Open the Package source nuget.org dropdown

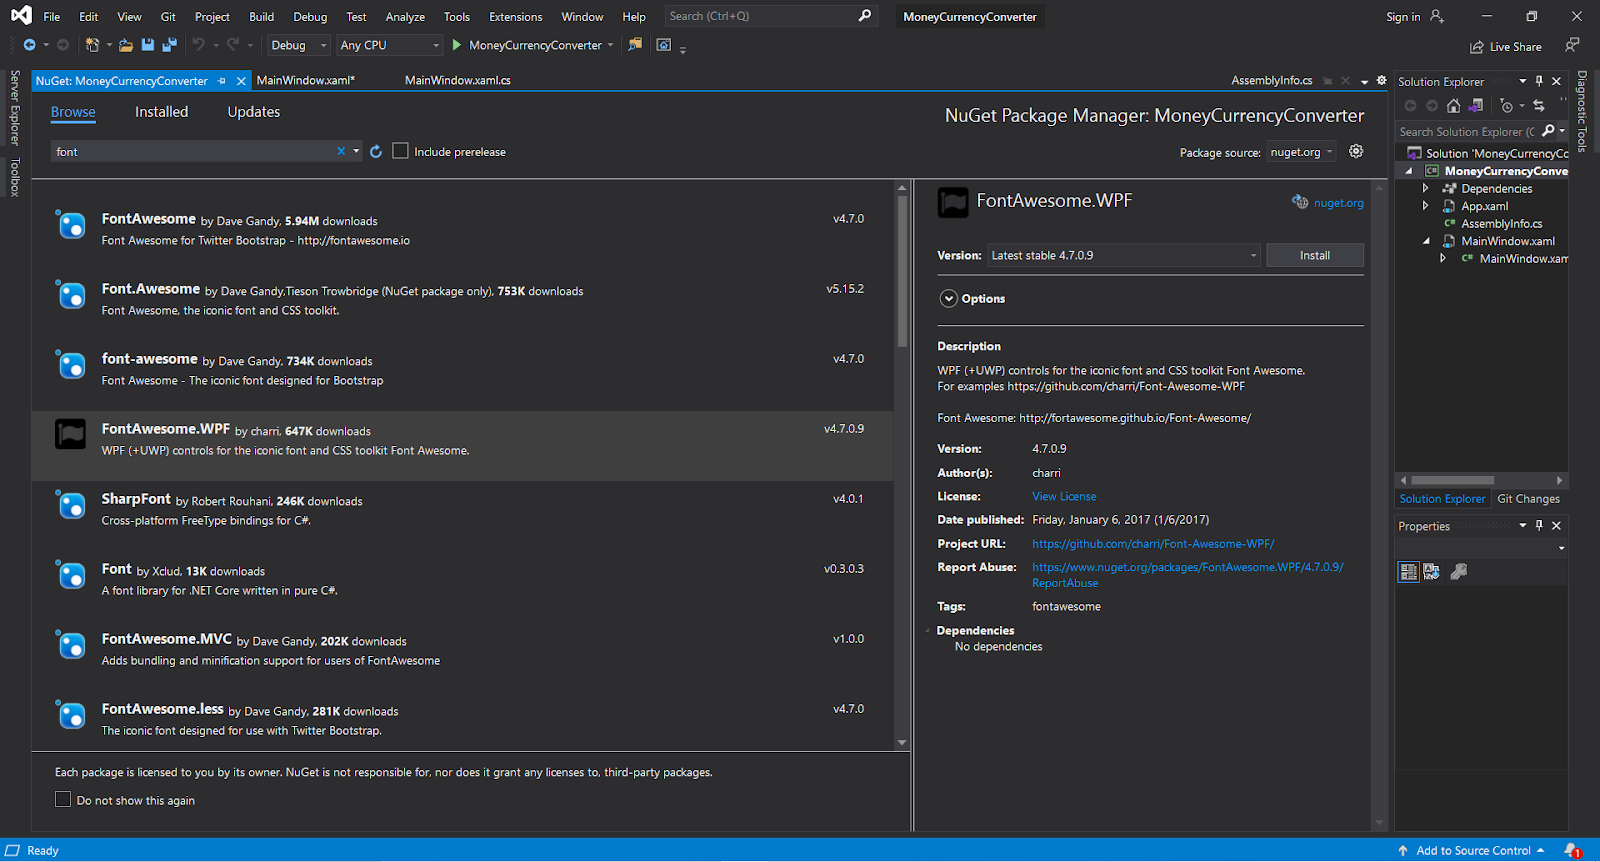[1302, 152]
